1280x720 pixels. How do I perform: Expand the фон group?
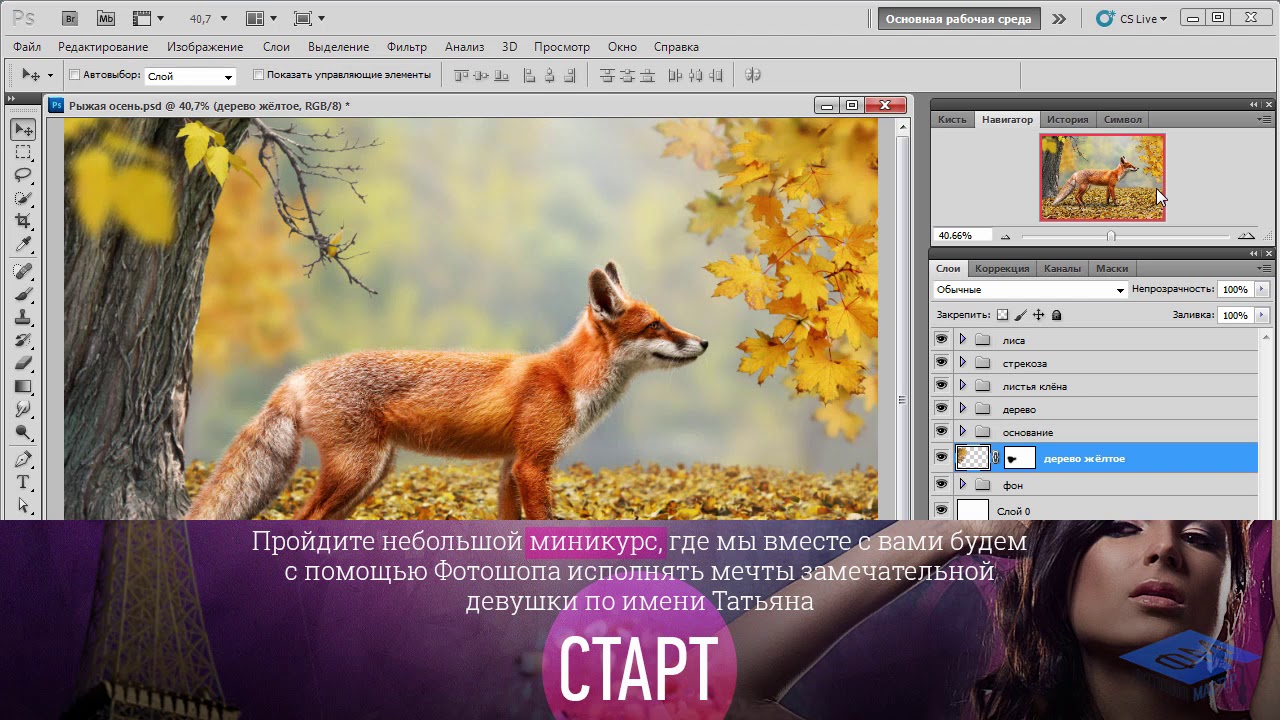(962, 484)
